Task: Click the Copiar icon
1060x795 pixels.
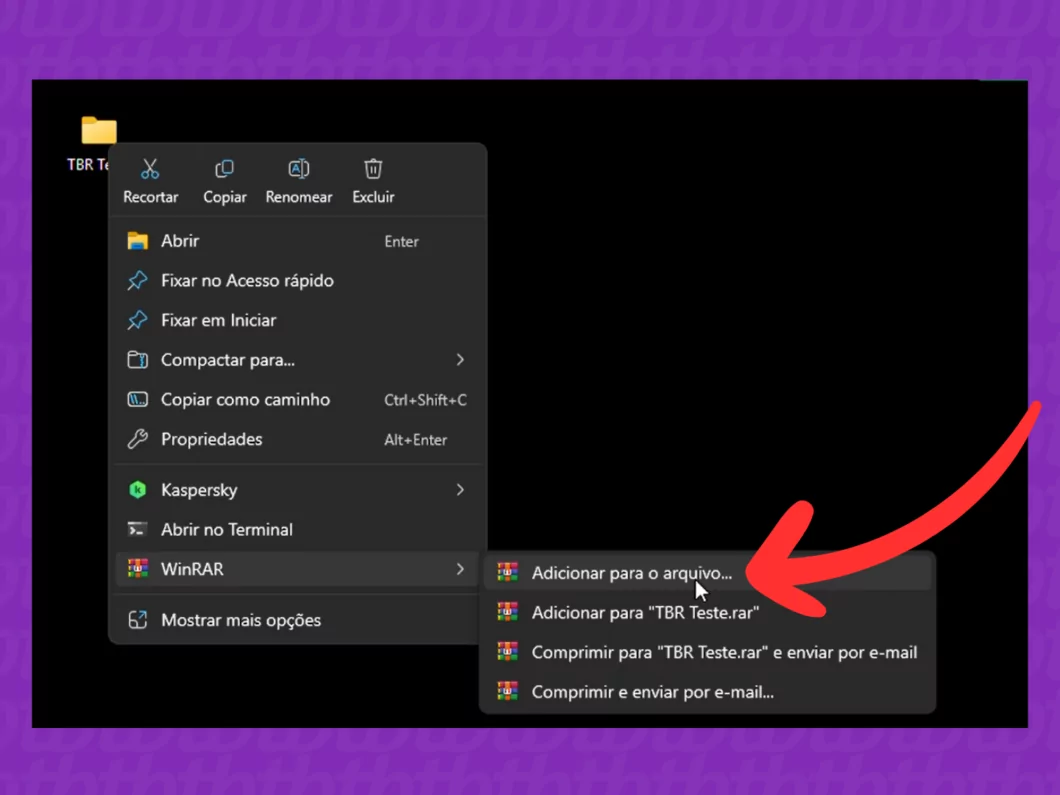Action: (224, 168)
